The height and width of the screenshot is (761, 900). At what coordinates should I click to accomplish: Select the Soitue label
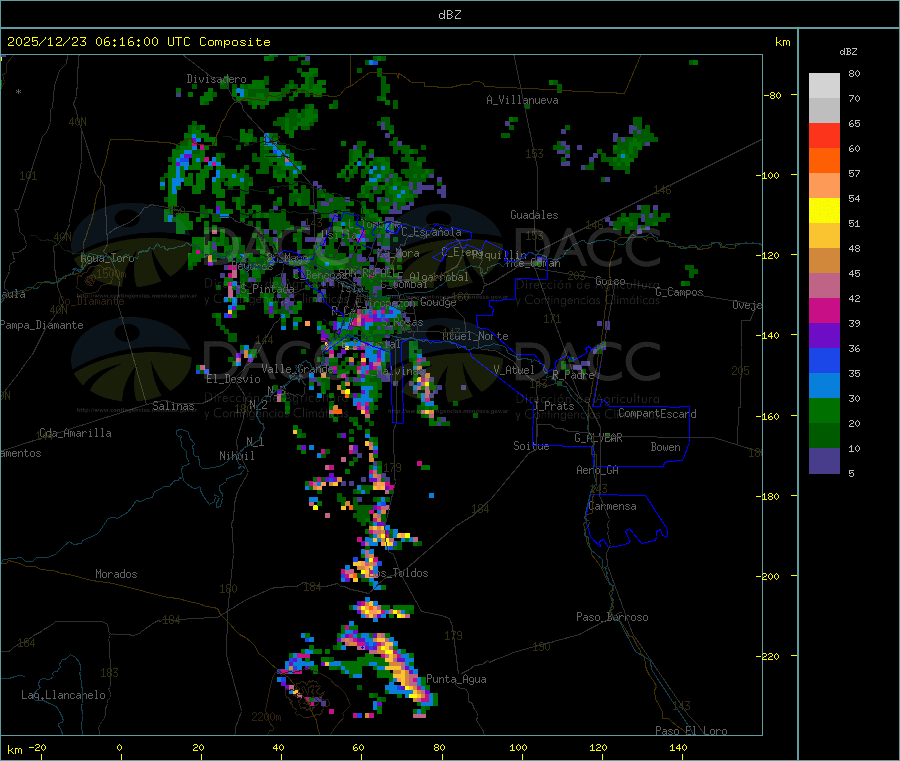(532, 446)
